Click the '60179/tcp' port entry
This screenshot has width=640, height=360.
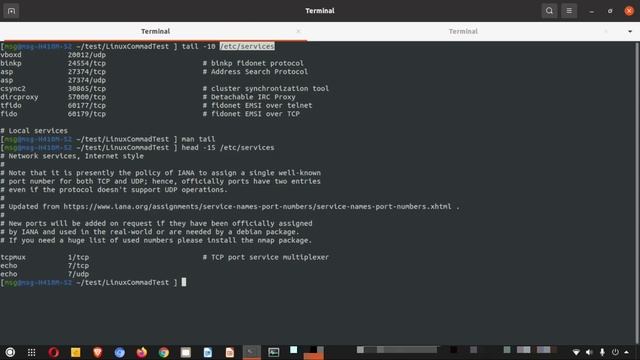click(x=87, y=114)
